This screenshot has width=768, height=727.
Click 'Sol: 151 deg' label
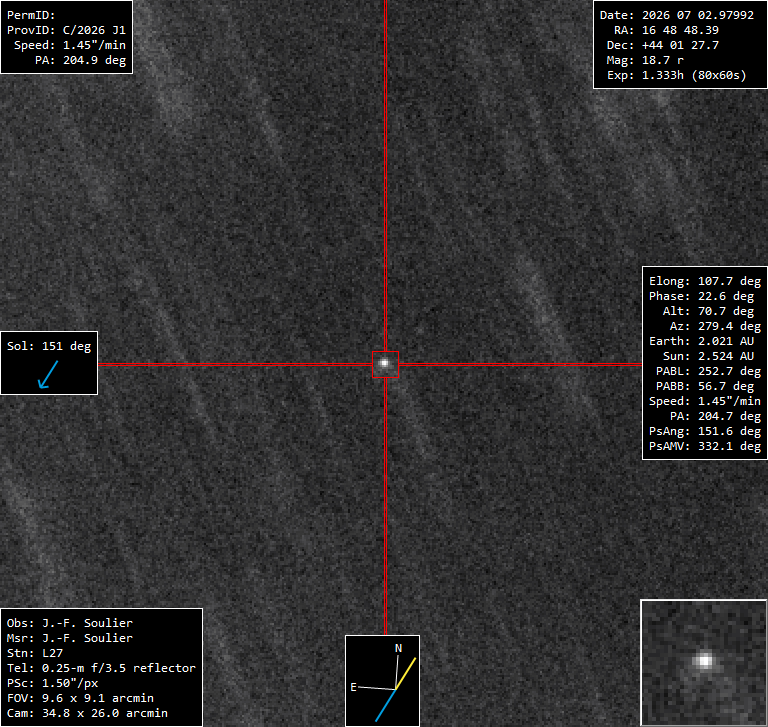pos(49,346)
